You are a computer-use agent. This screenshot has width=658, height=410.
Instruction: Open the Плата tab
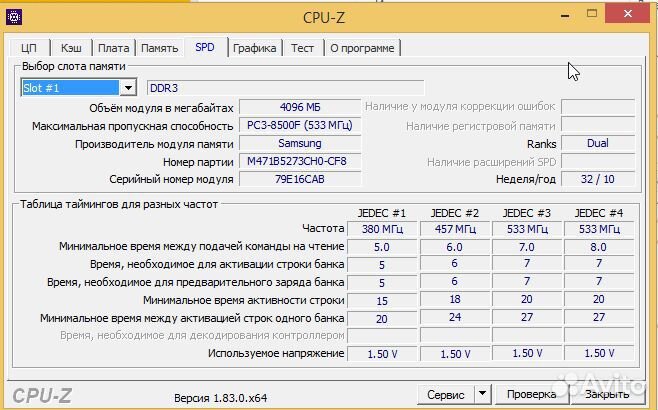coord(113,48)
